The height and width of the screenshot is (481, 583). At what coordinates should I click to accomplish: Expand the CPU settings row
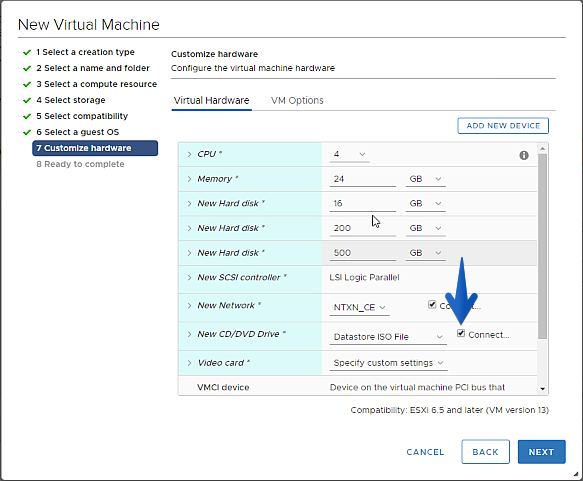(x=189, y=154)
